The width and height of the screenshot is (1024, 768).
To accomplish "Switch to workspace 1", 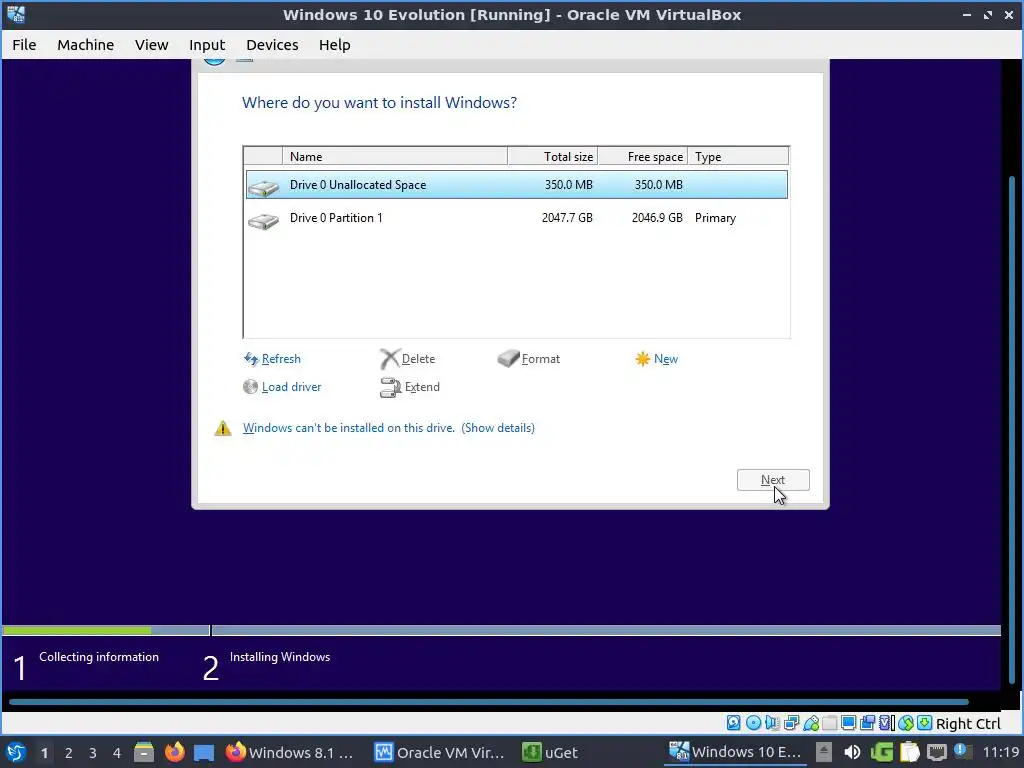I will [44, 753].
